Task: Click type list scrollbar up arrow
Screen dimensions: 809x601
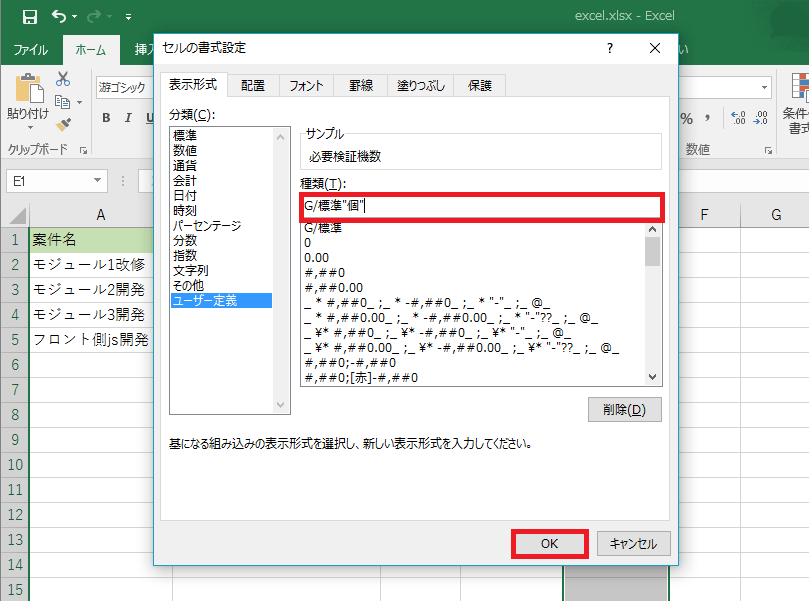Action: [x=653, y=229]
